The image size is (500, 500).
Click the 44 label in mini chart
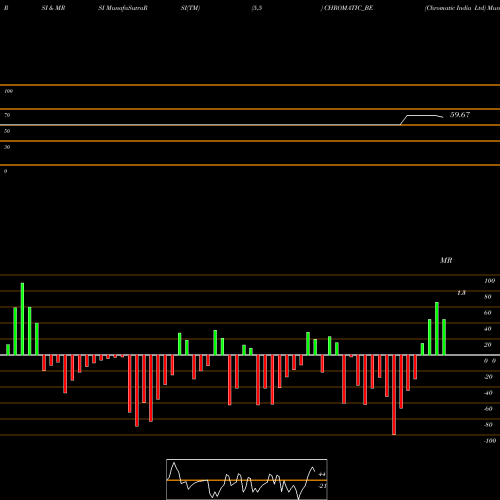click(322, 474)
